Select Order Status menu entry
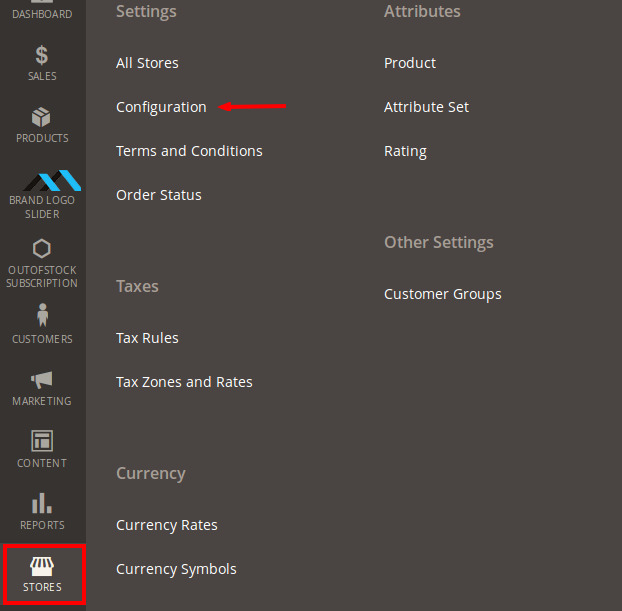The height and width of the screenshot is (611, 622). tap(158, 195)
